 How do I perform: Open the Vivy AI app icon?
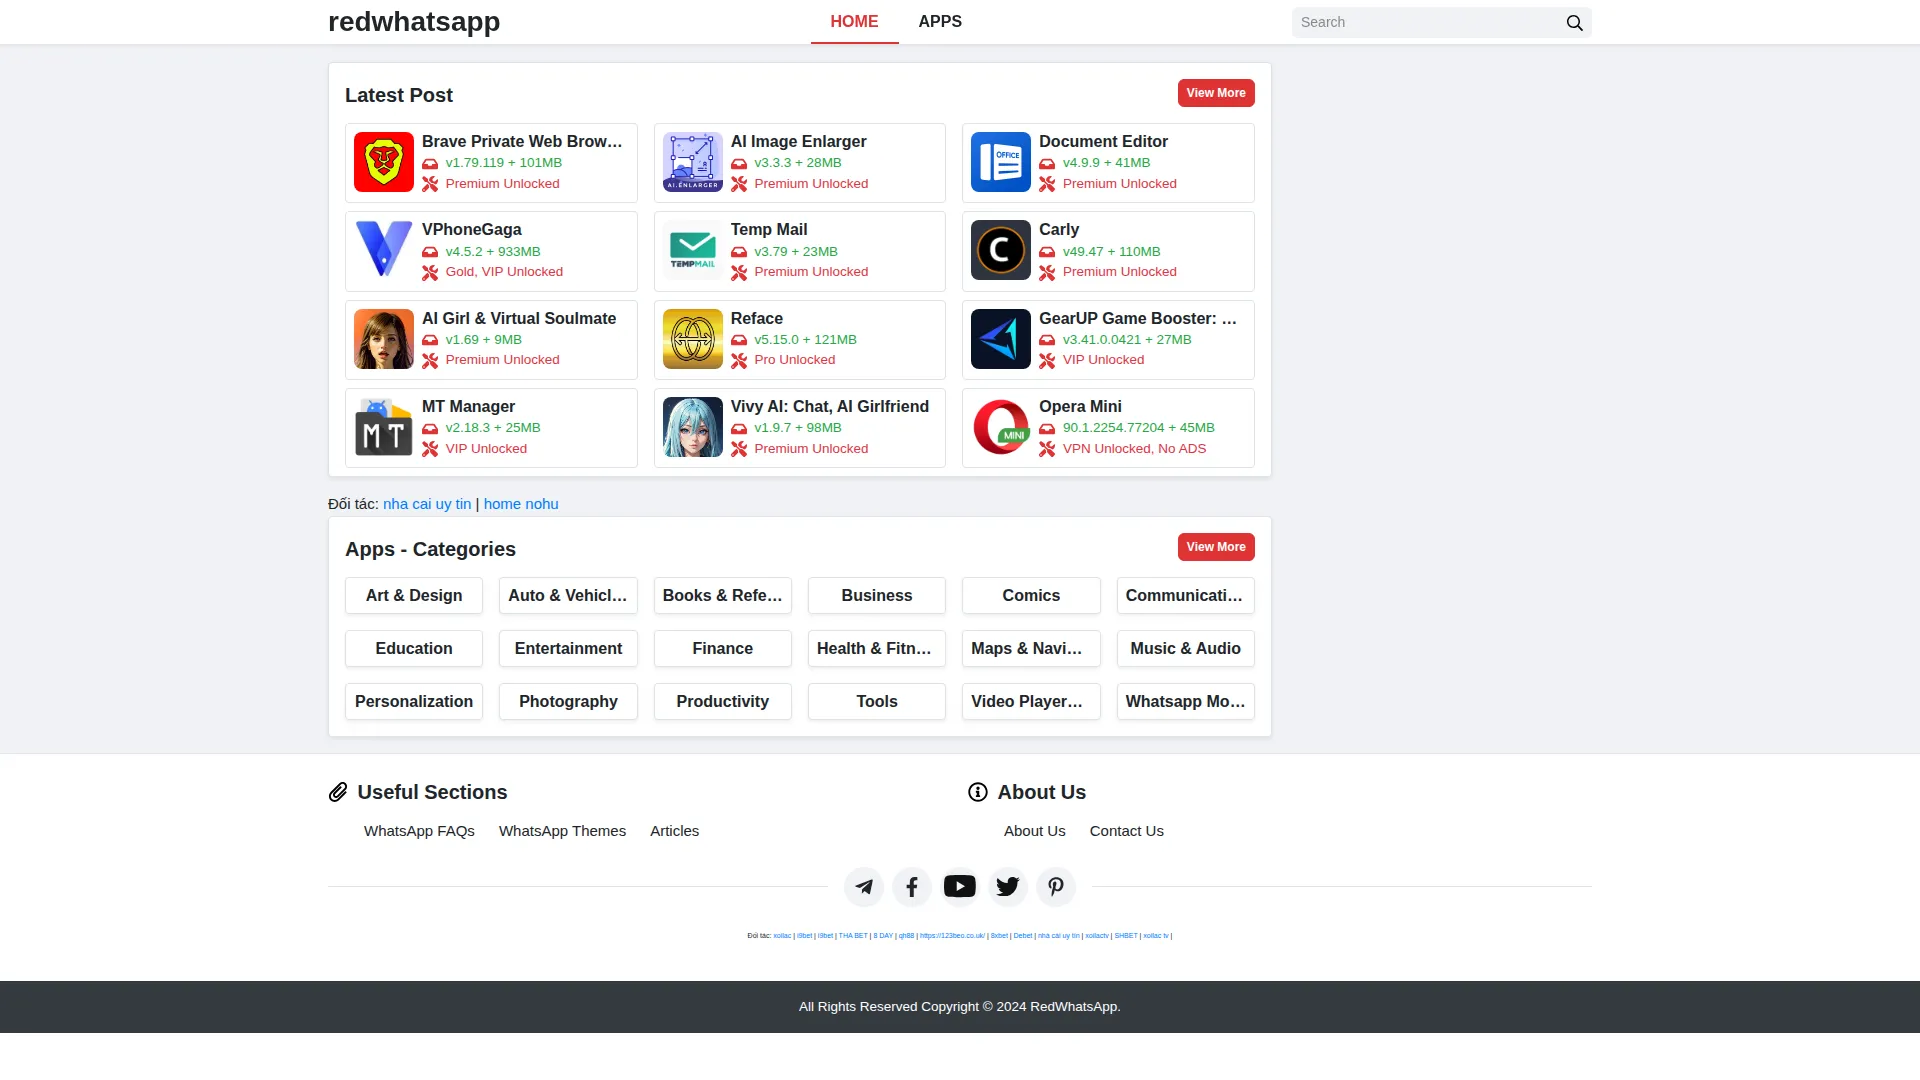pyautogui.click(x=692, y=427)
